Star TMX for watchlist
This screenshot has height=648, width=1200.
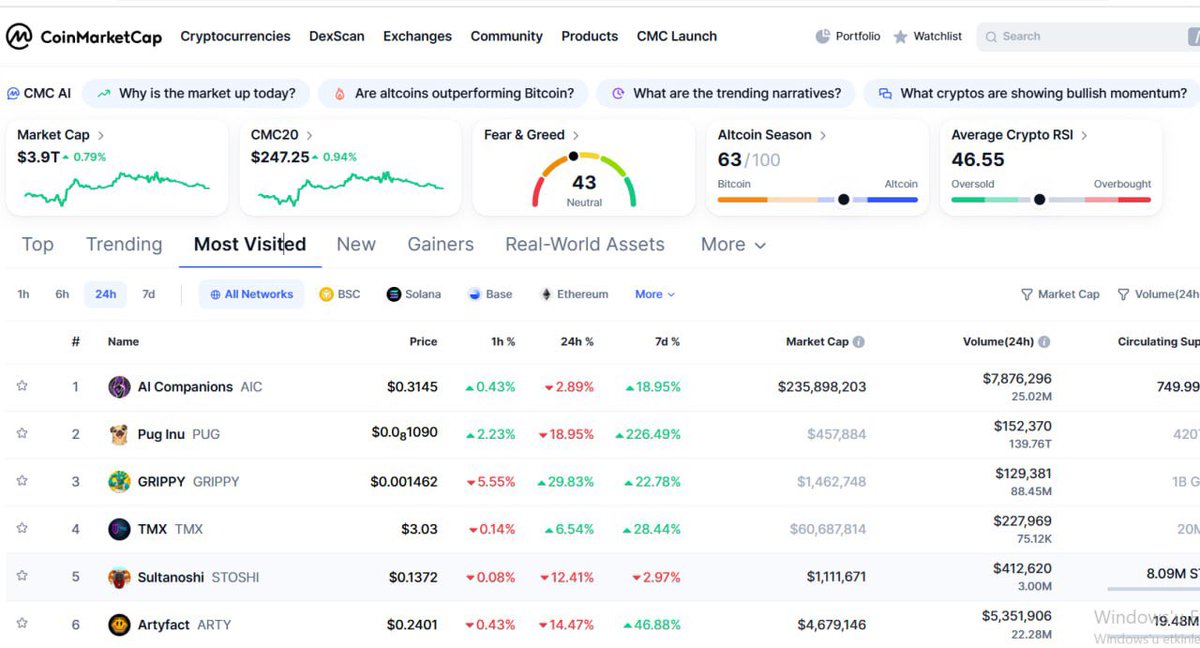pyautogui.click(x=22, y=528)
